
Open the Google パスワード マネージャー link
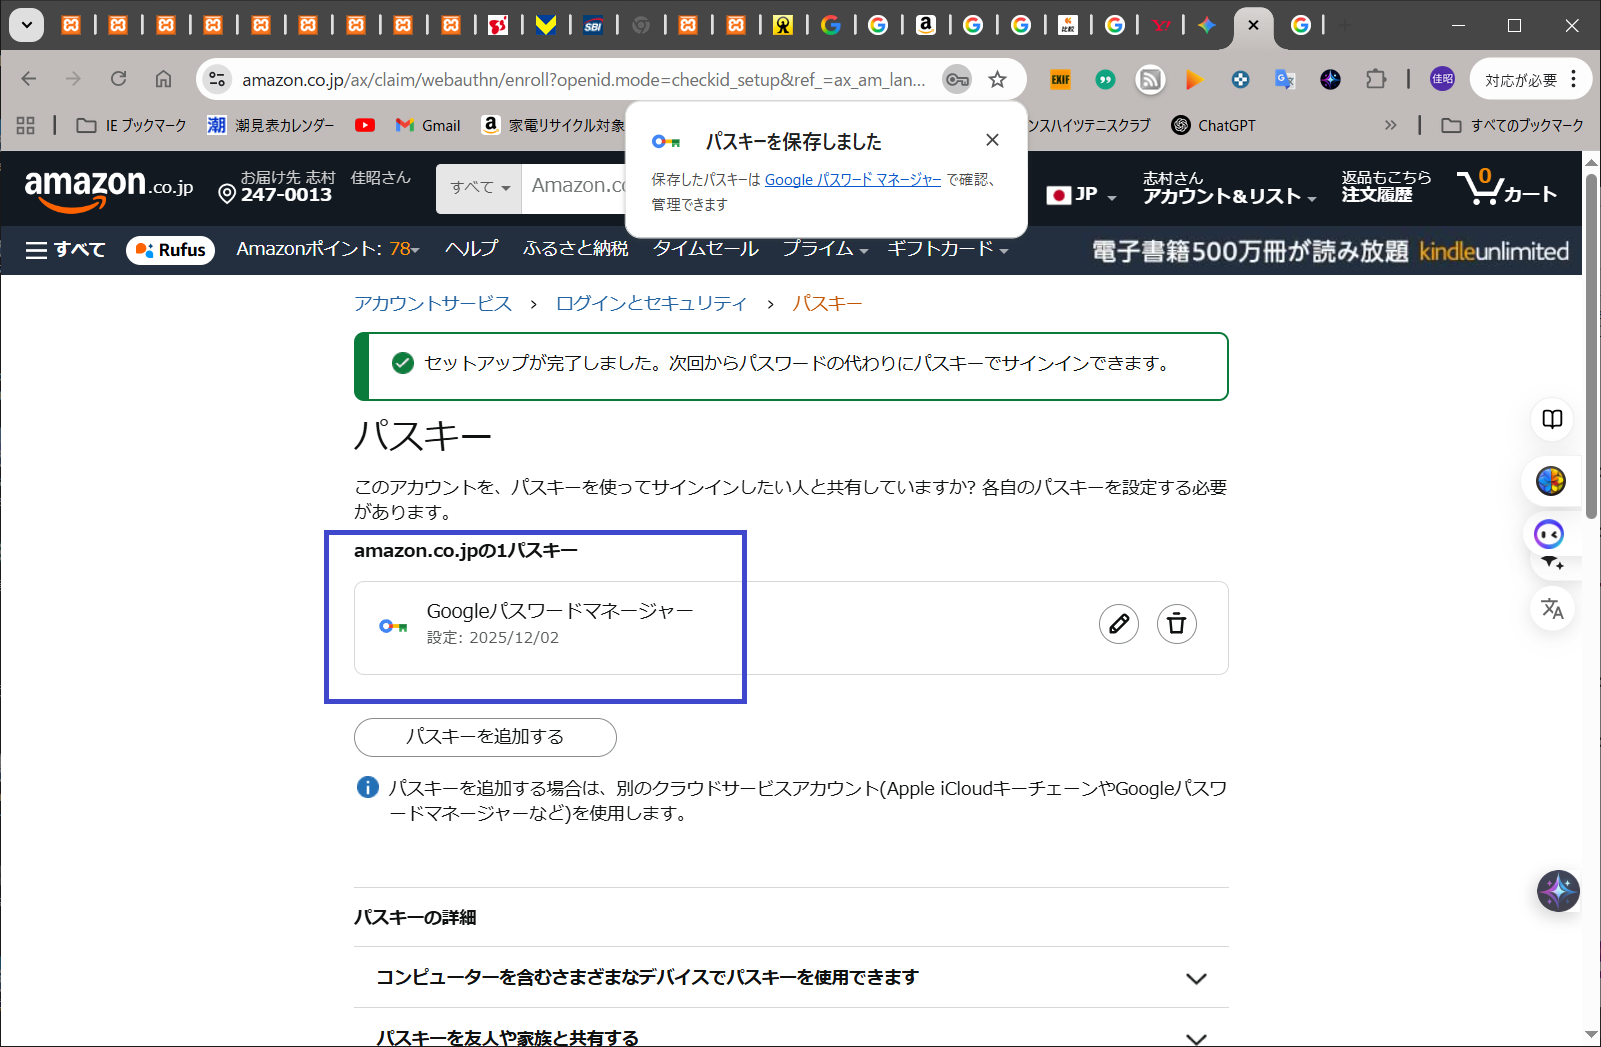pos(852,180)
